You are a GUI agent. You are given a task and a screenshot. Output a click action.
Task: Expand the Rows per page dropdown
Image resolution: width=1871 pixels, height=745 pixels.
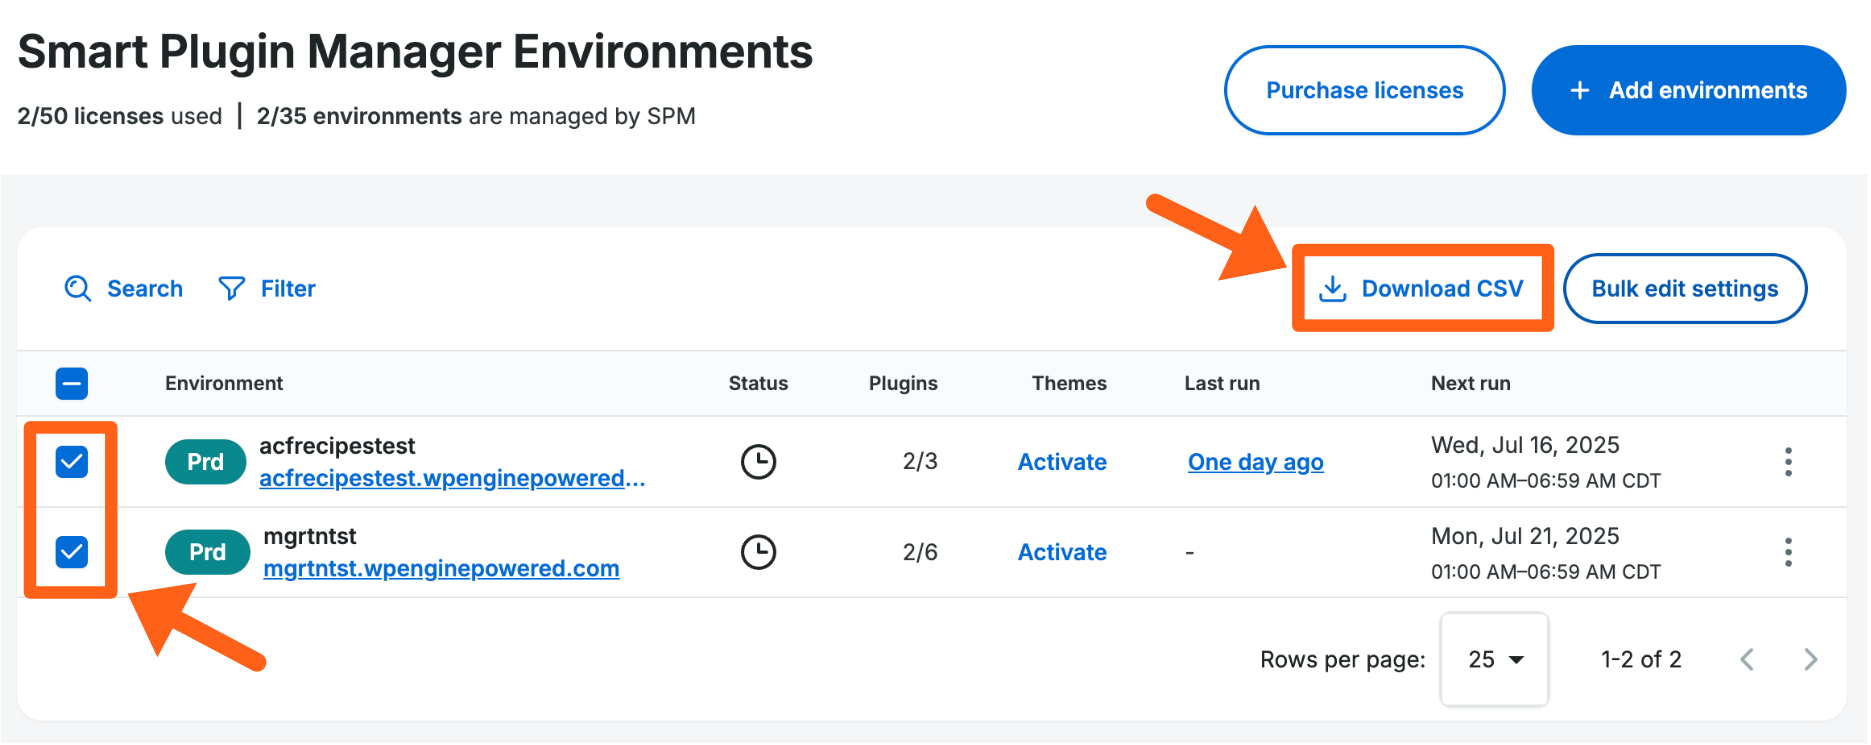coord(1494,660)
